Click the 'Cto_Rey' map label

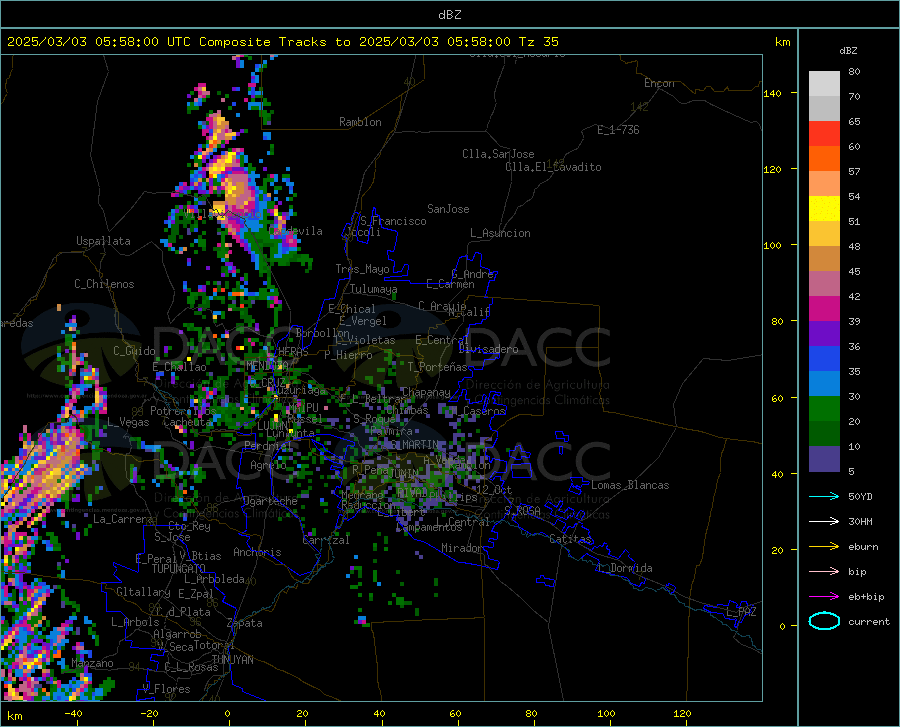189,526
